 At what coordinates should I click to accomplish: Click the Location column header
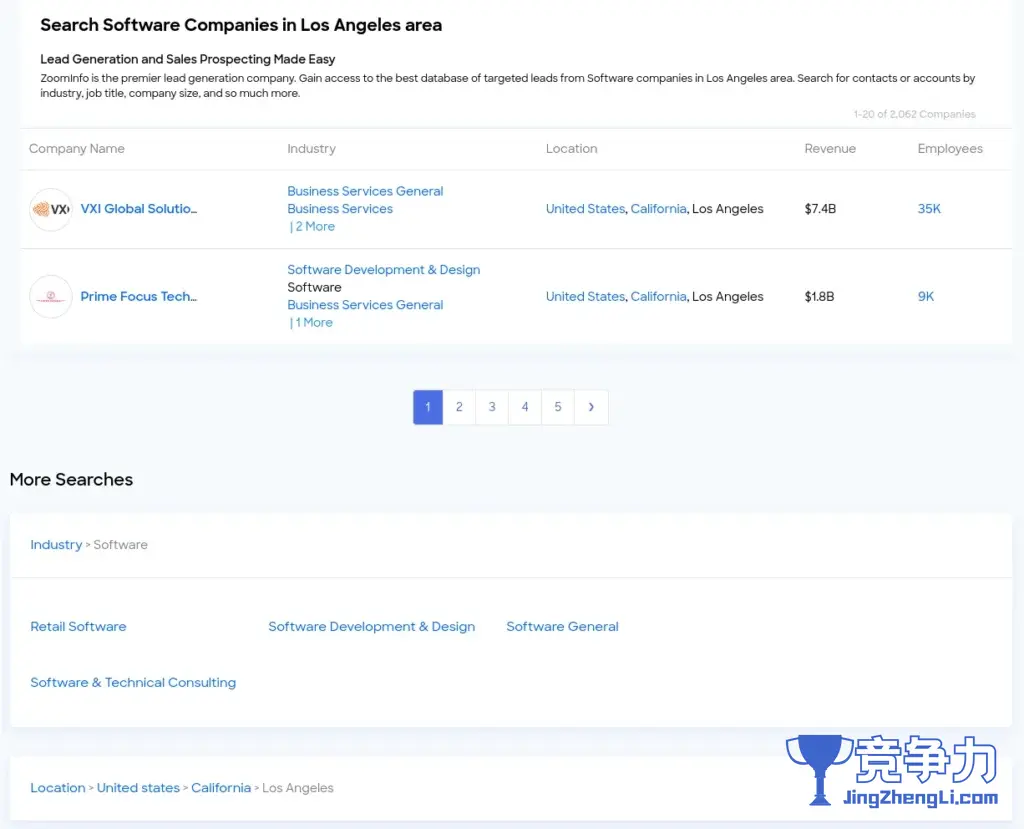(x=571, y=149)
